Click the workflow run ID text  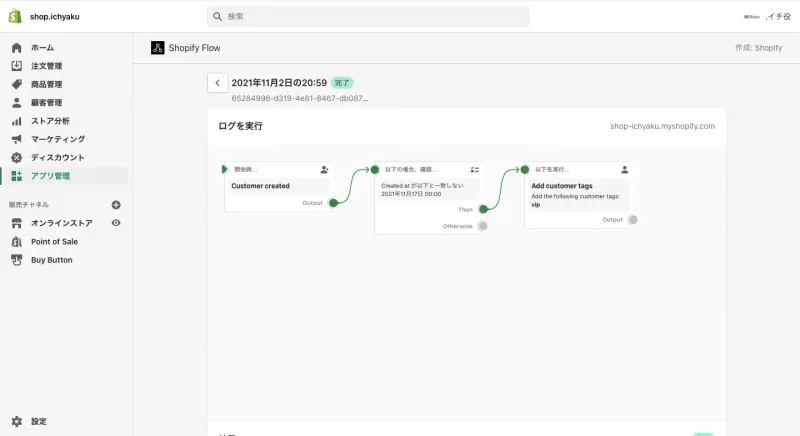click(x=299, y=98)
